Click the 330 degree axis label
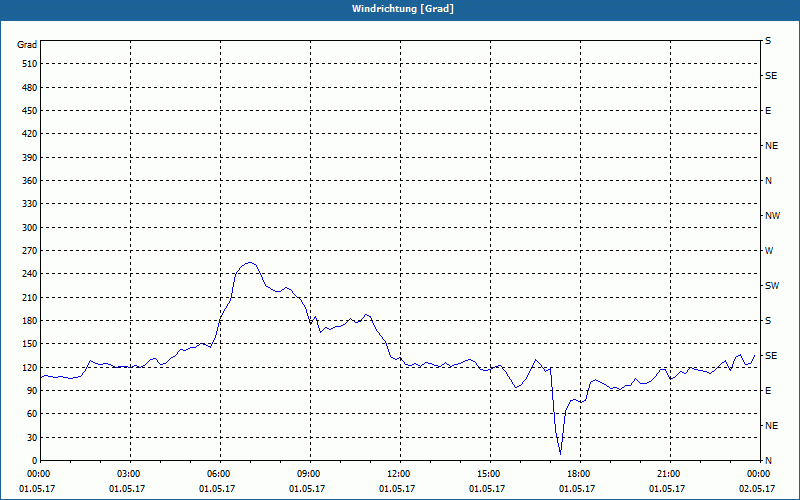 click(x=30, y=204)
